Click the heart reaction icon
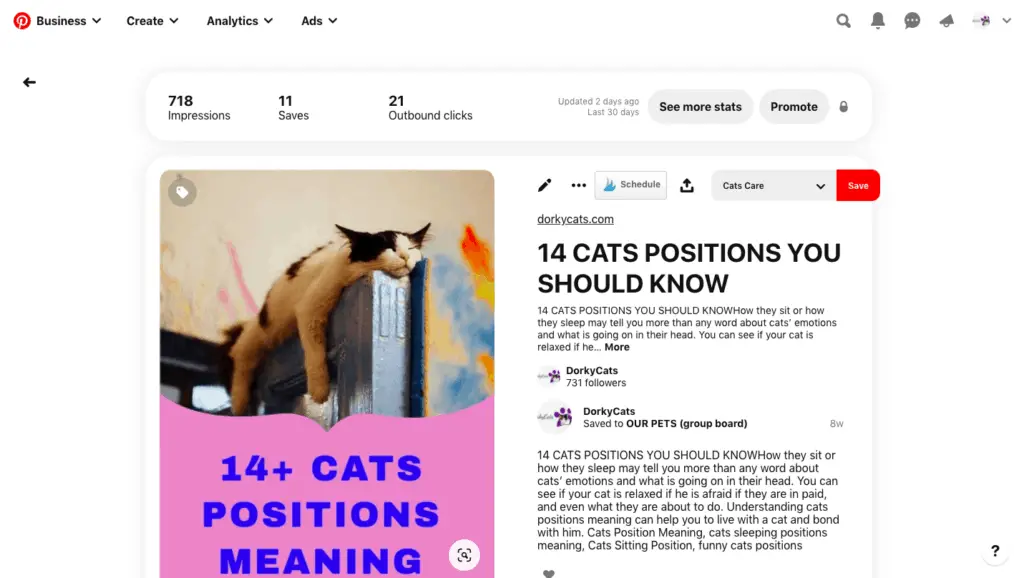This screenshot has height=578, width=1024. (x=549, y=573)
